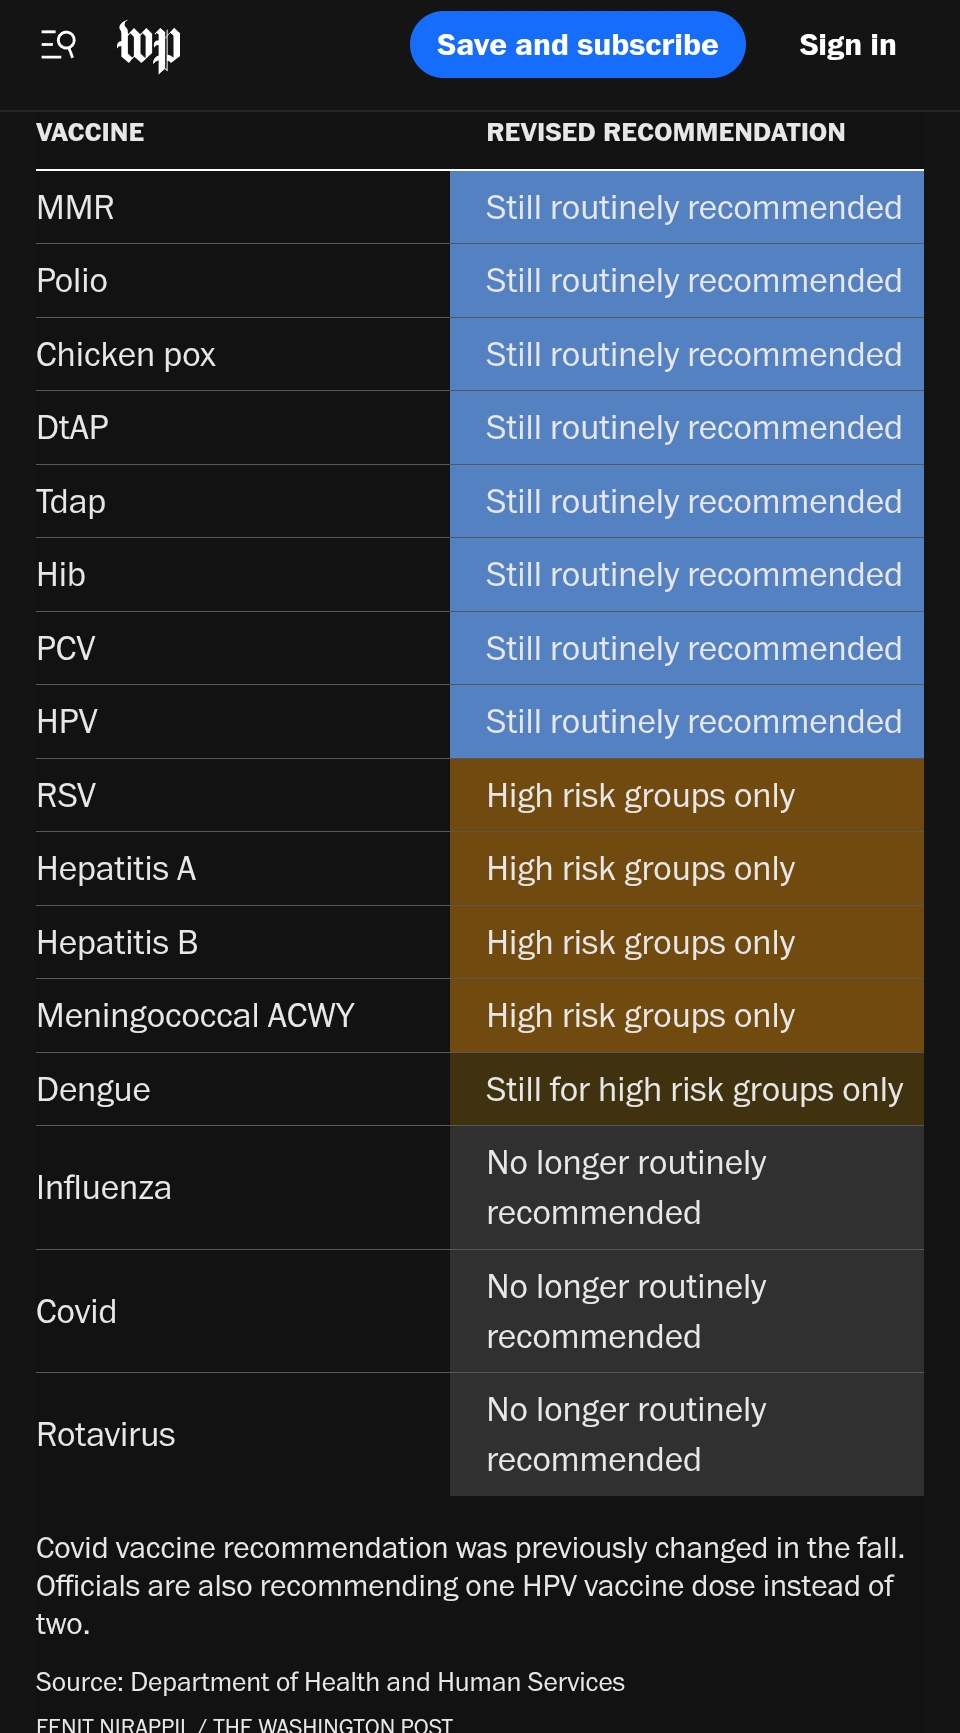The width and height of the screenshot is (960, 1733).
Task: Click the MMR vaccine row label
Action: 75,208
